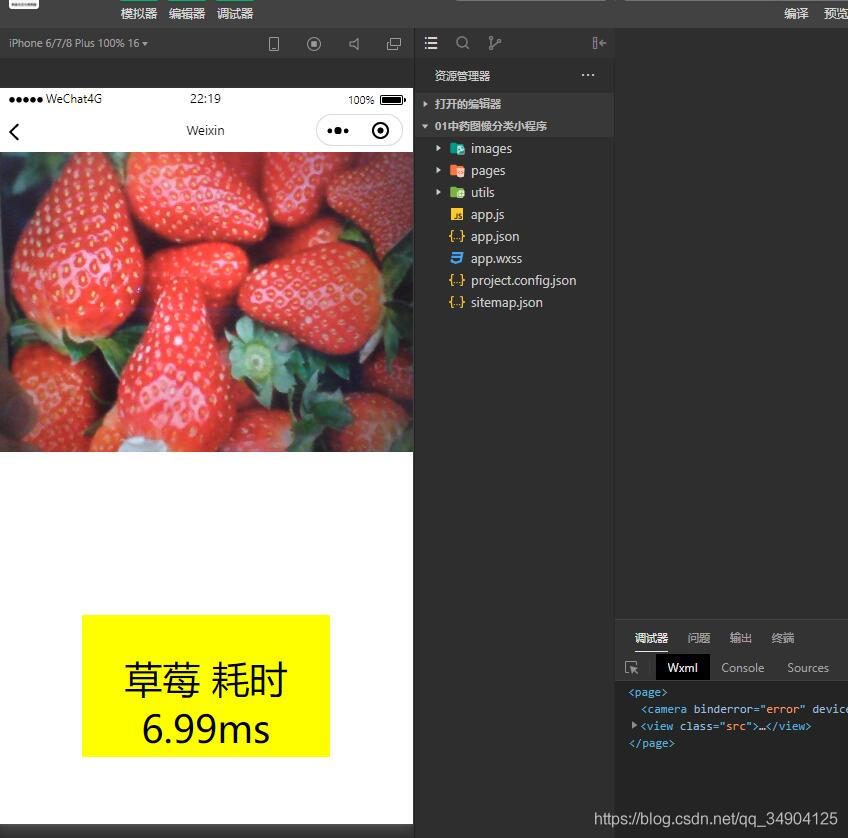Show the file explorer list icon
This screenshot has height=838, width=848.
pyautogui.click(x=431, y=43)
